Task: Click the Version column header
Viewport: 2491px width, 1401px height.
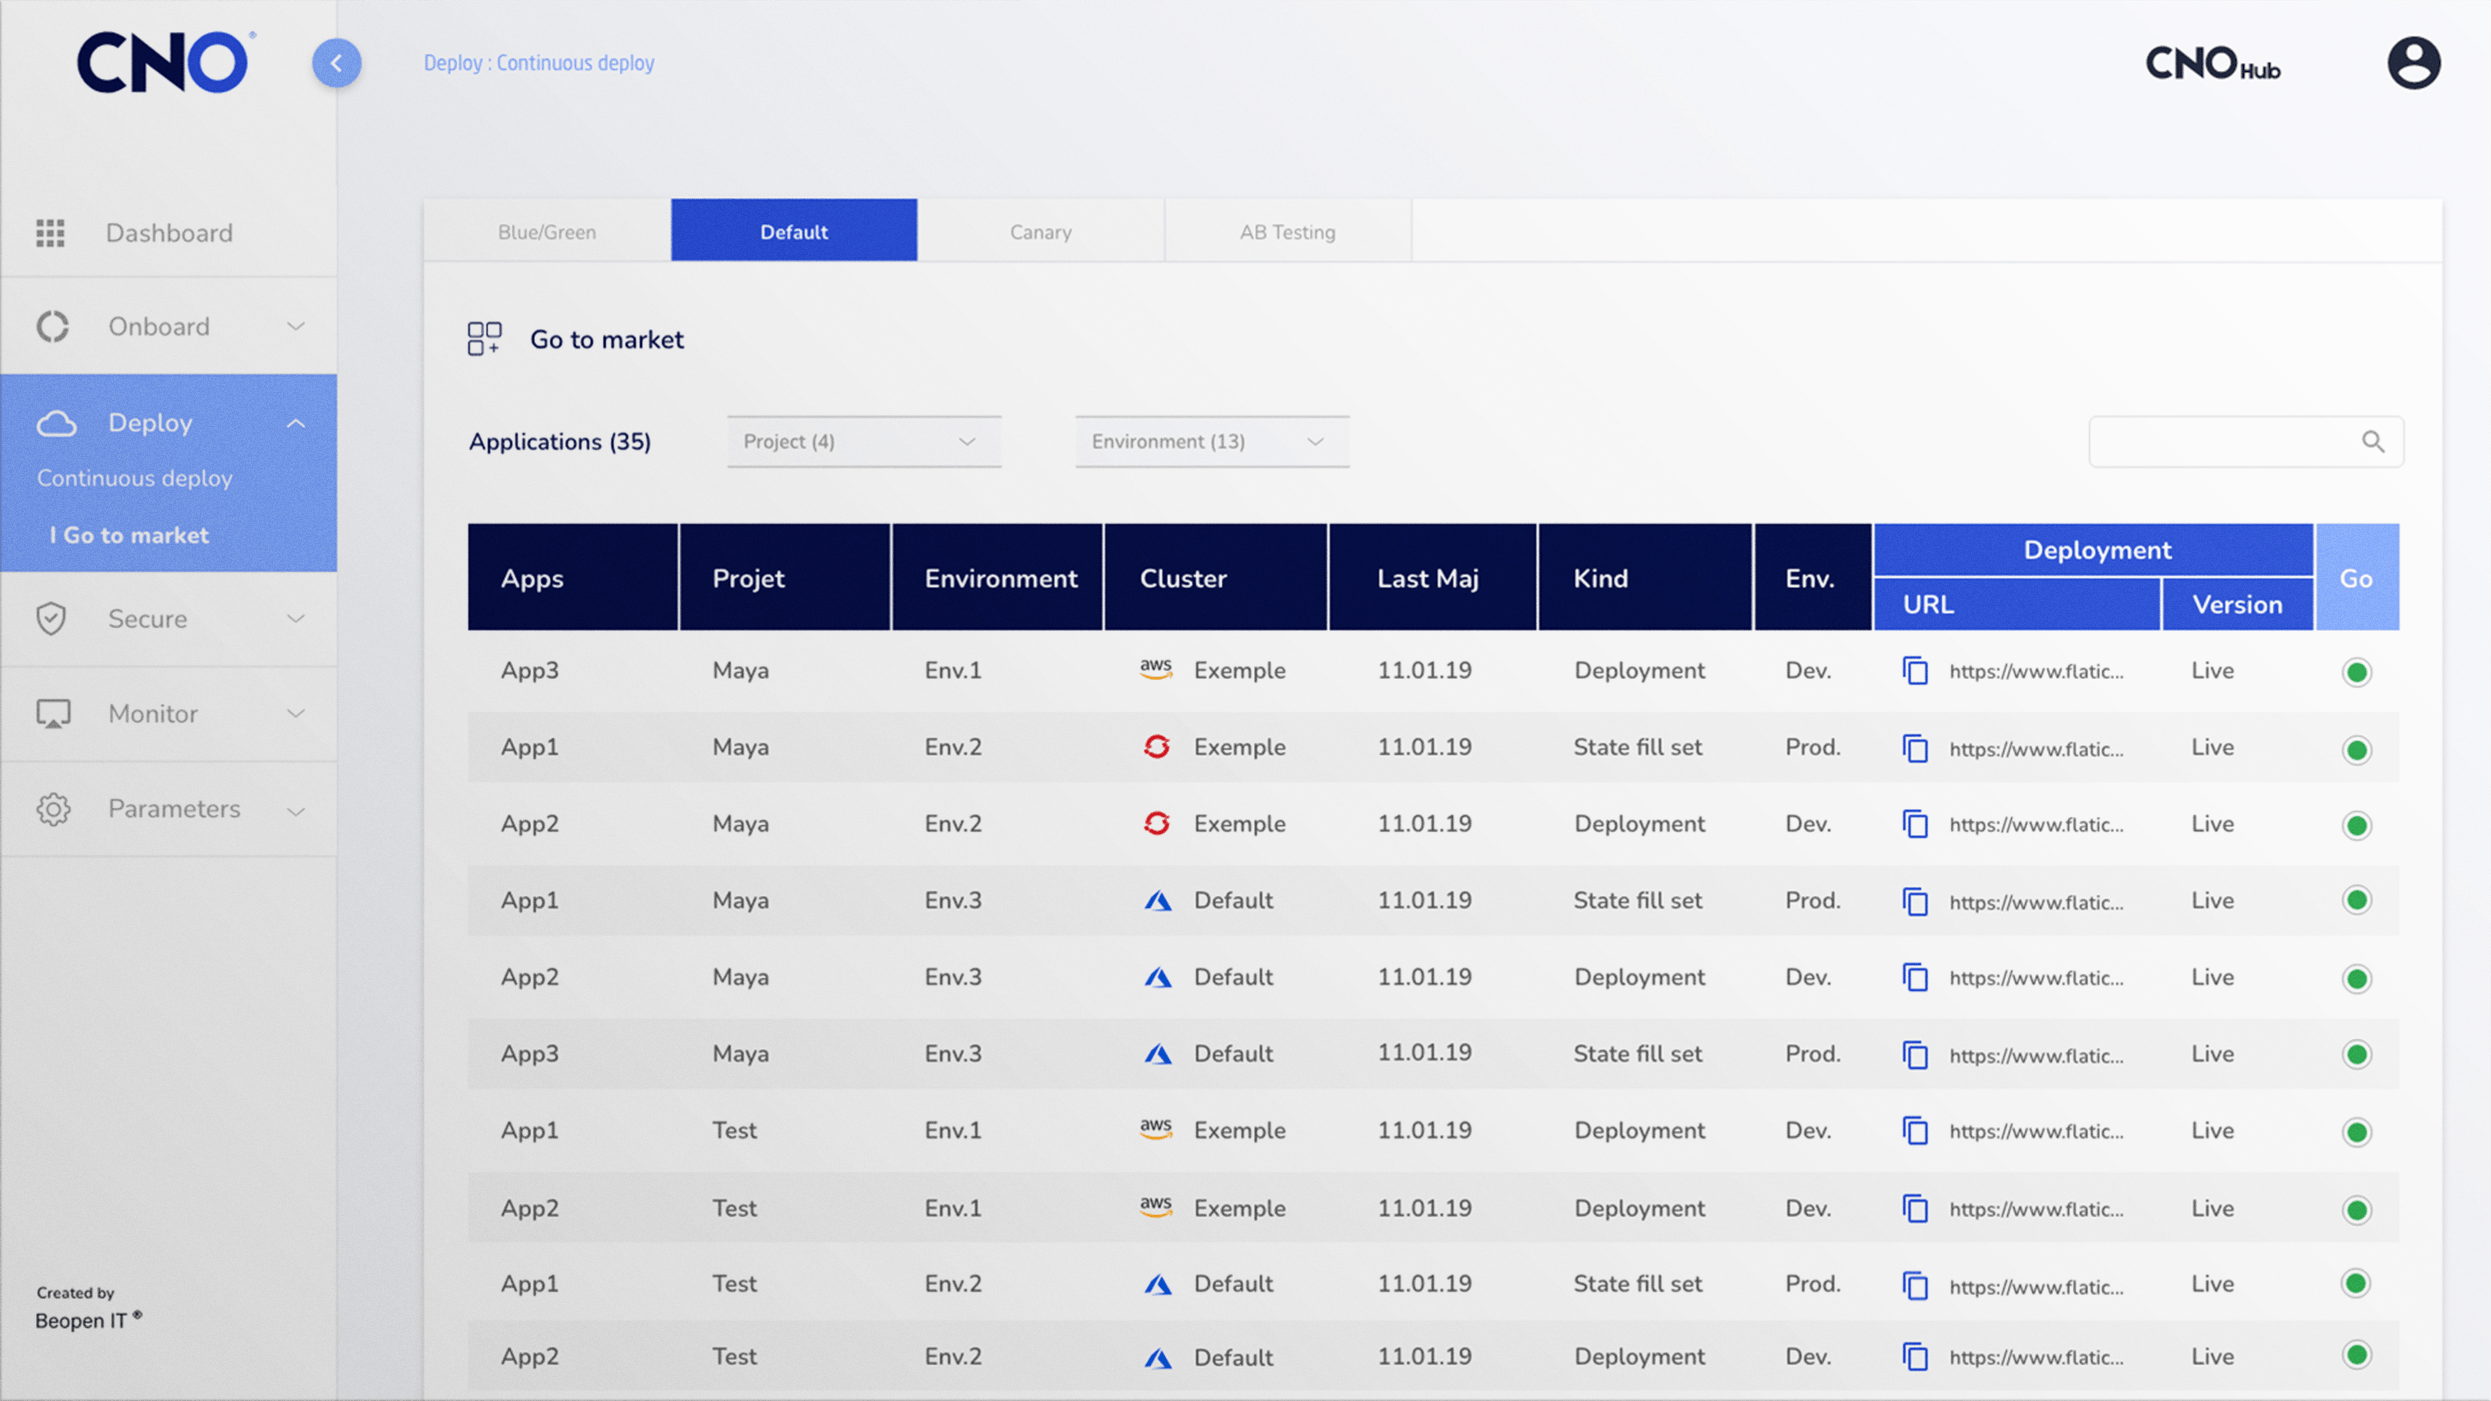Action: (2237, 604)
